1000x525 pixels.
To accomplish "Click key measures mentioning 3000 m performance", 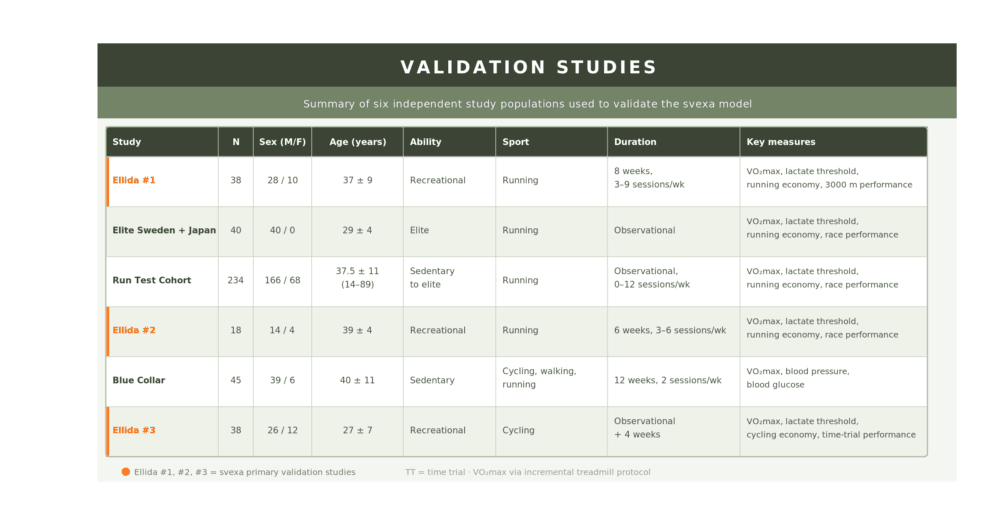I will (829, 177).
